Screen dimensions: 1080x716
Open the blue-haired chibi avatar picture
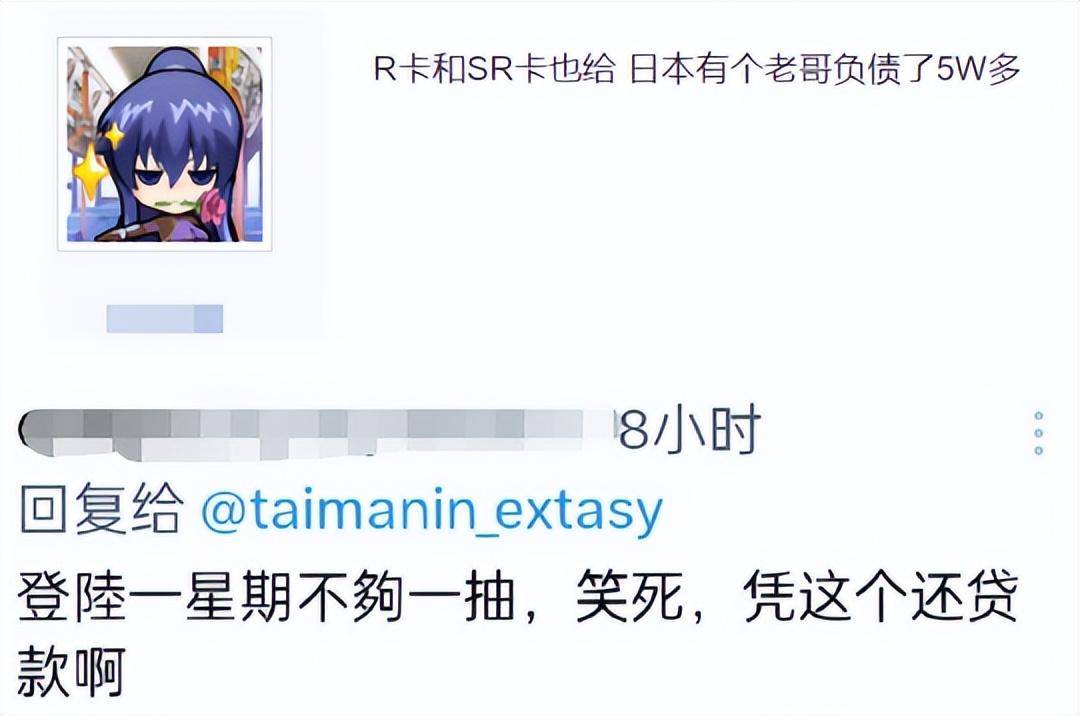(x=165, y=145)
